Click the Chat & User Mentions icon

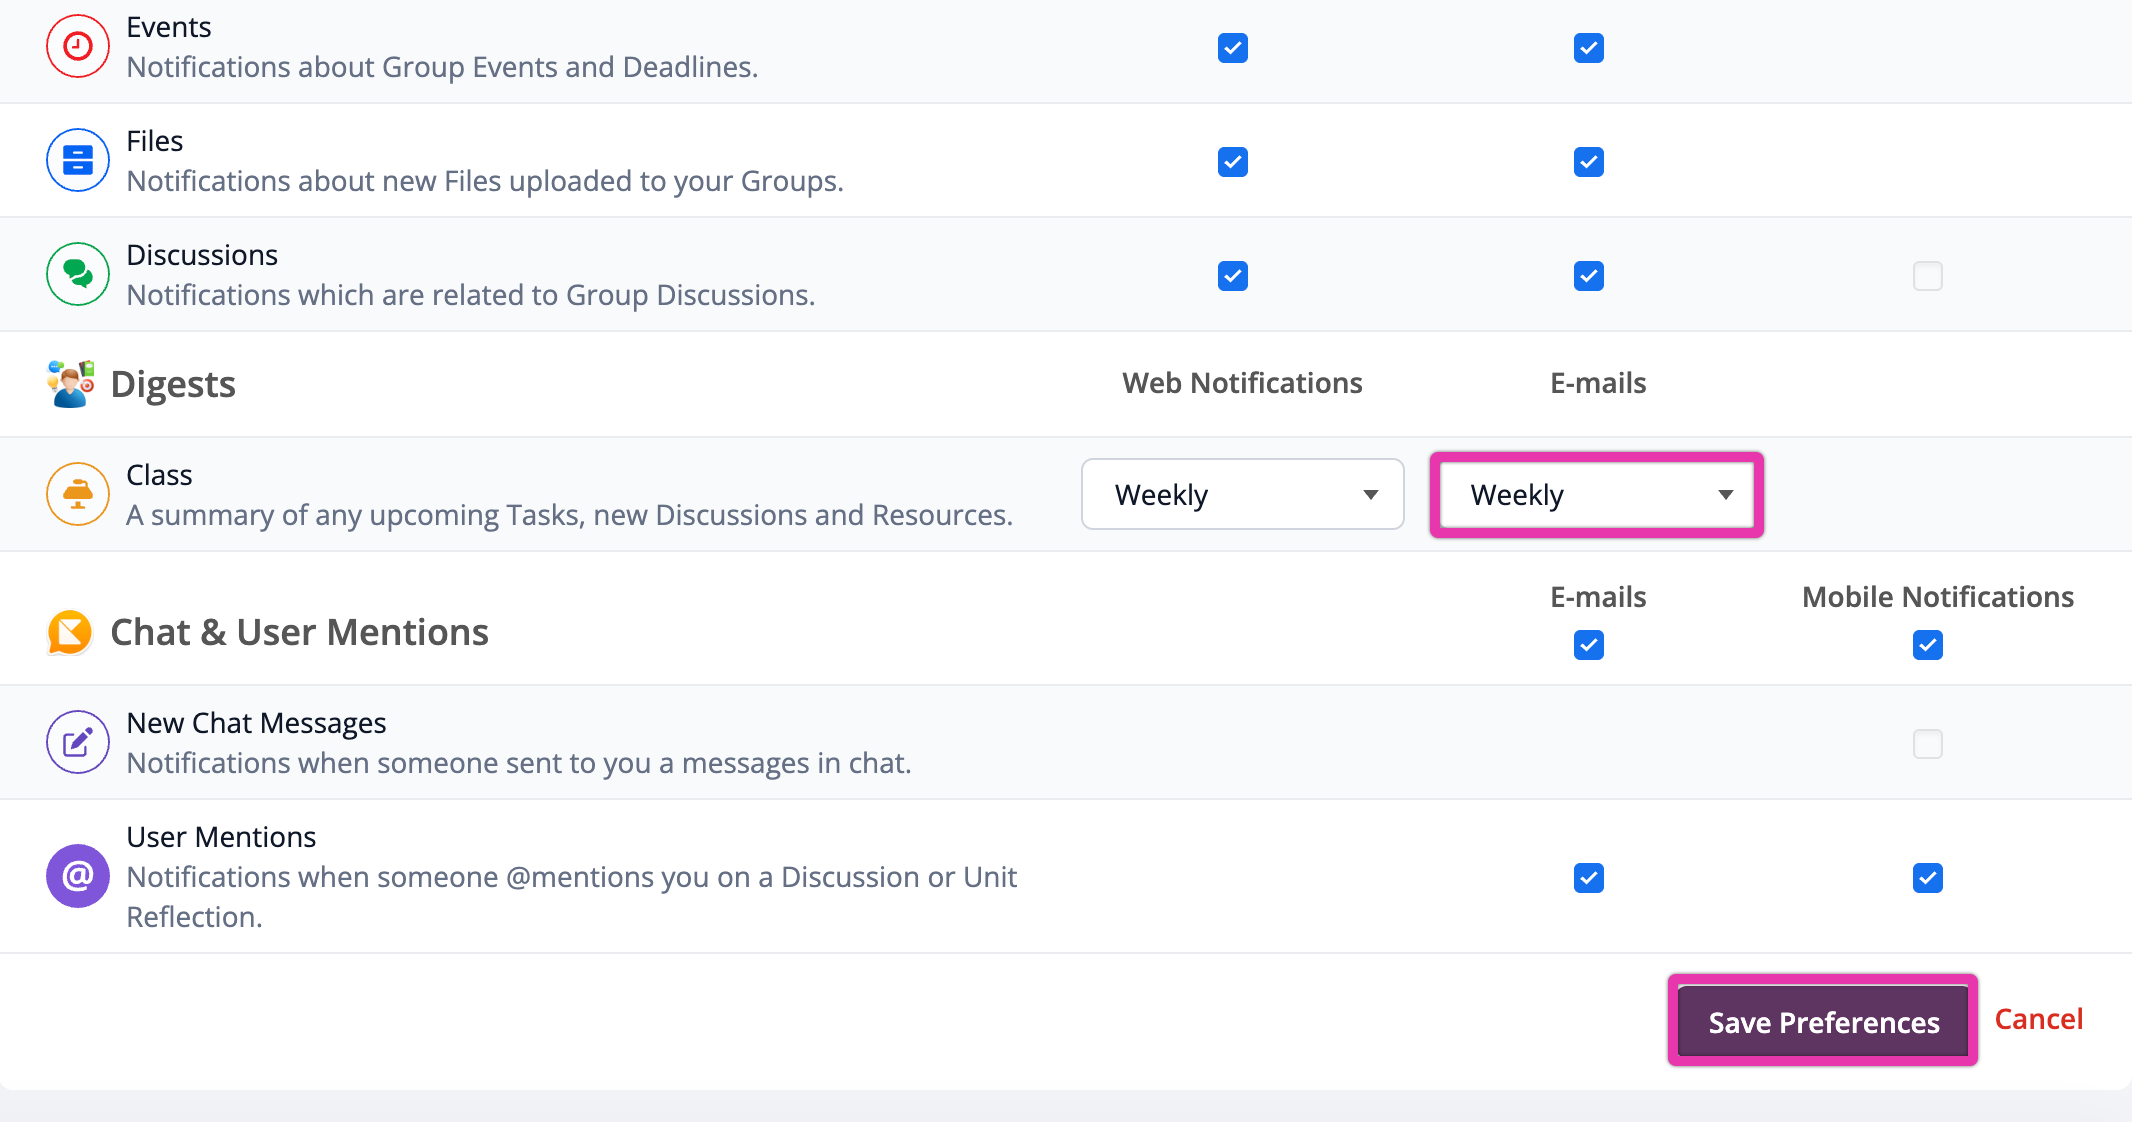coord(70,632)
